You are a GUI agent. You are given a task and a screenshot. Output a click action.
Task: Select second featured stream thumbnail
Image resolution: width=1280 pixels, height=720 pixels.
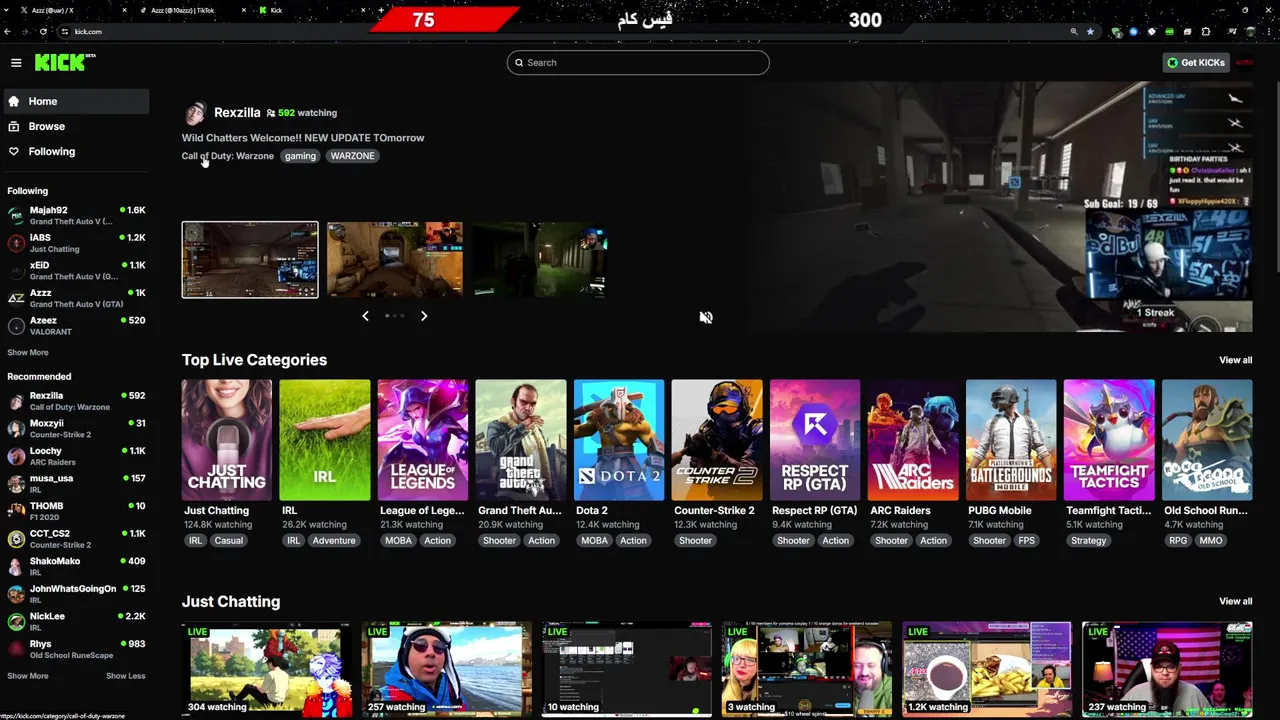point(395,260)
